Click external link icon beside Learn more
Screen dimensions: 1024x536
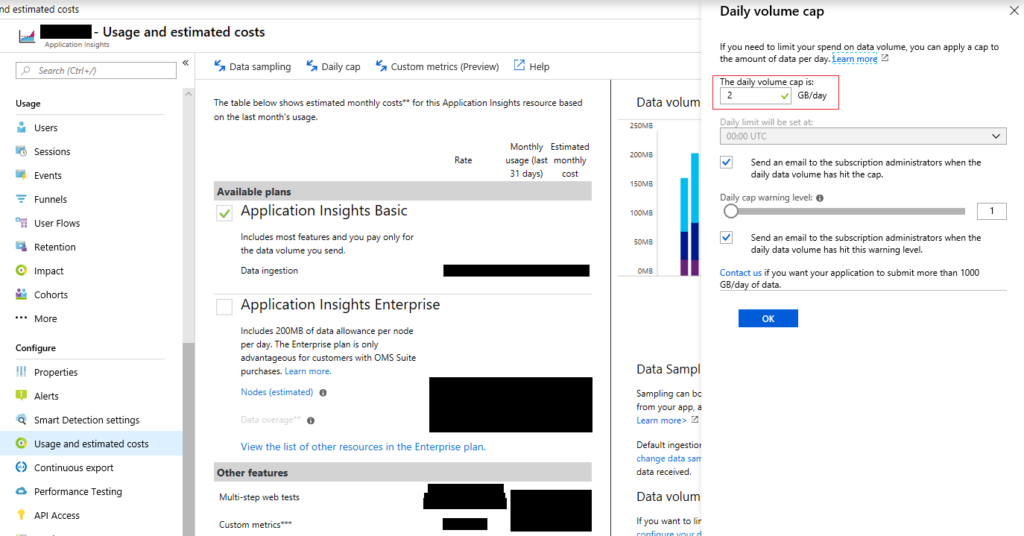(885, 58)
